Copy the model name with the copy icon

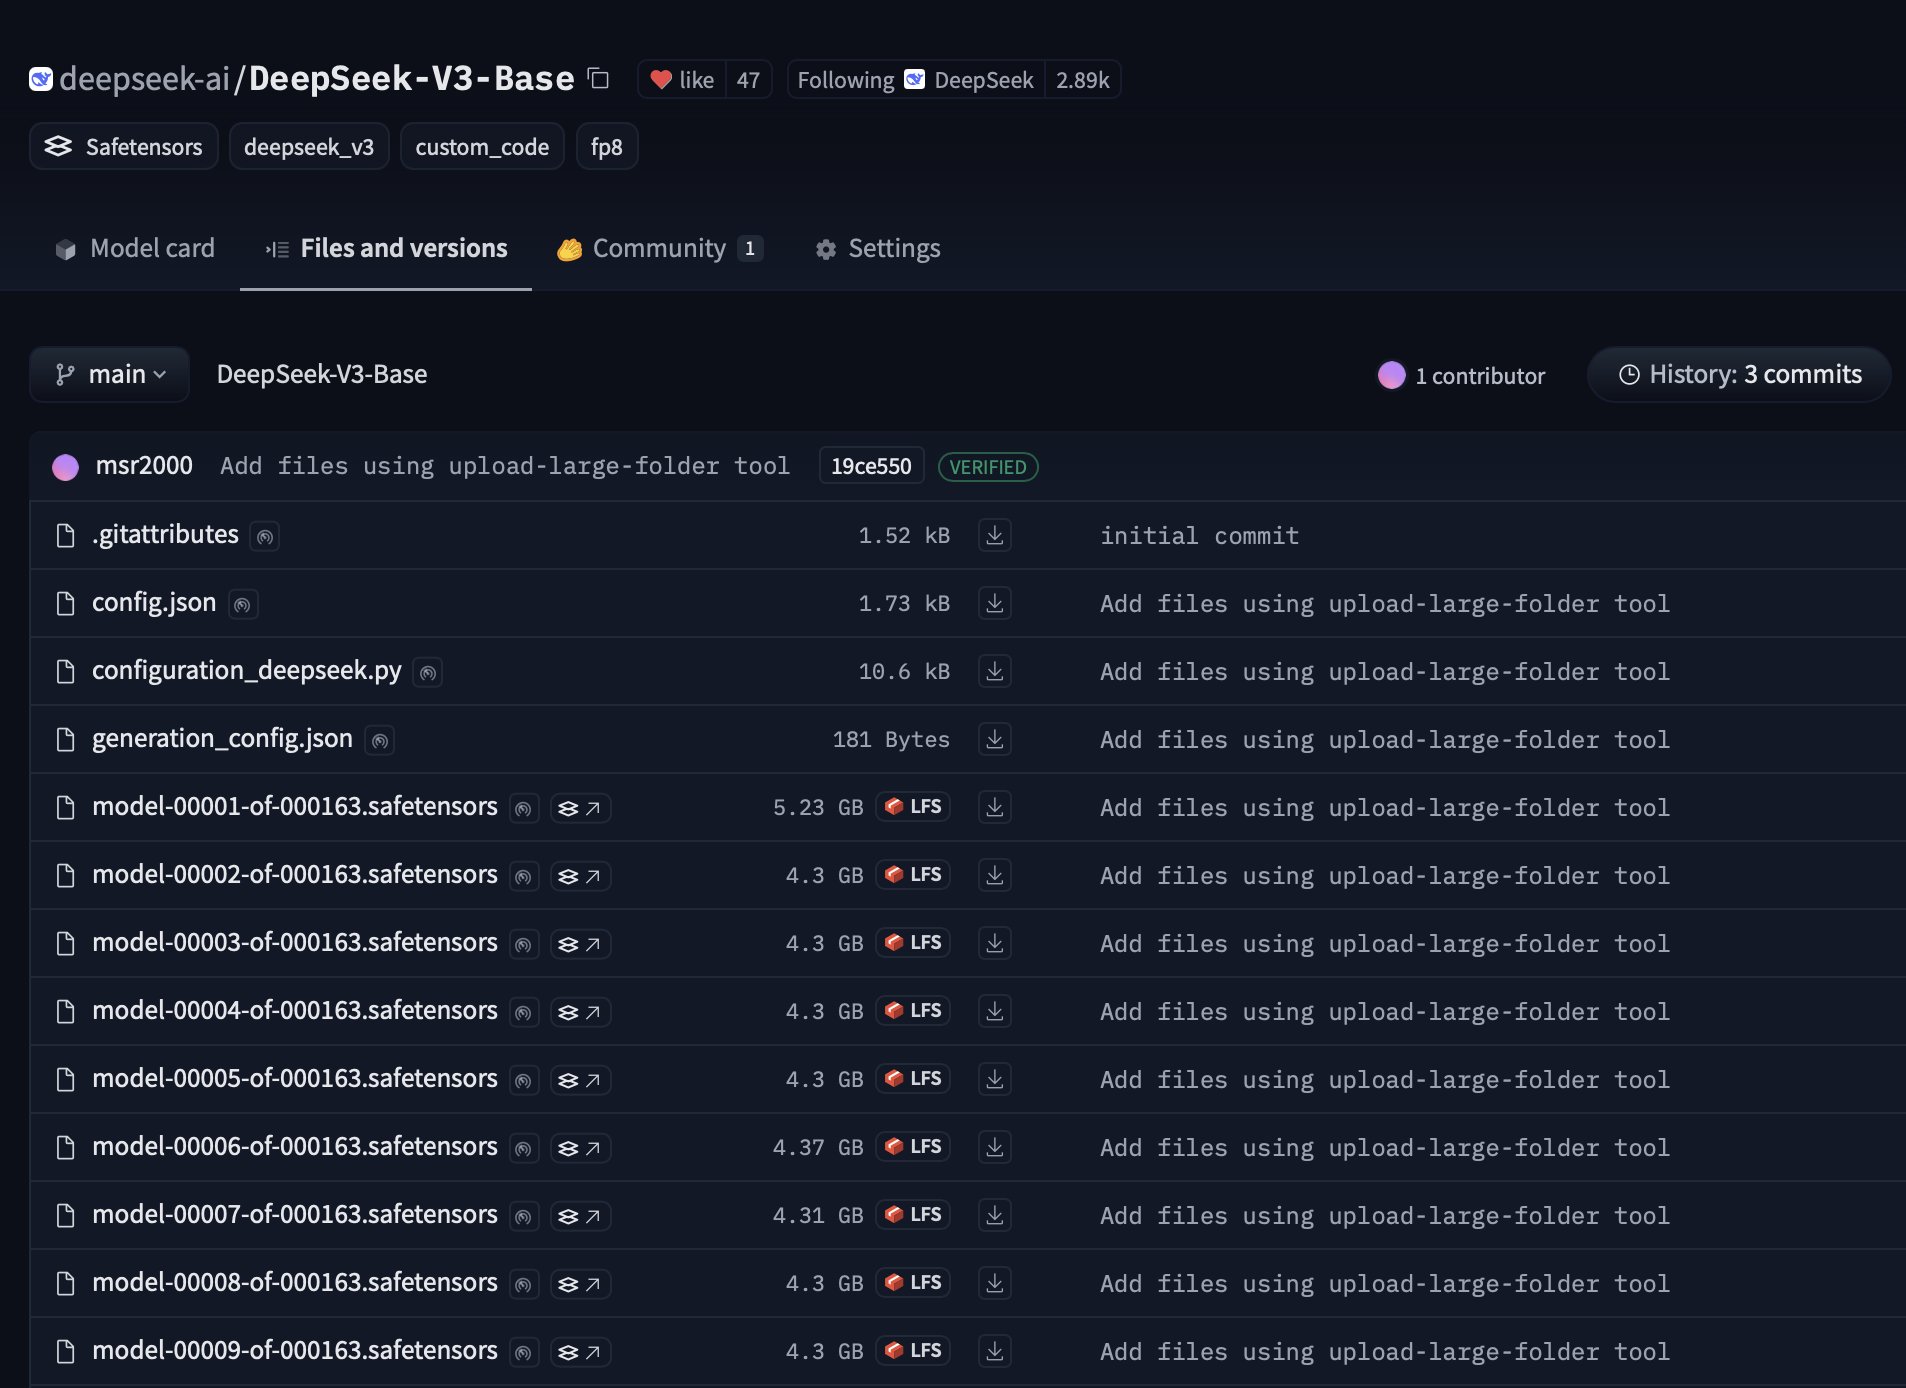598,78
